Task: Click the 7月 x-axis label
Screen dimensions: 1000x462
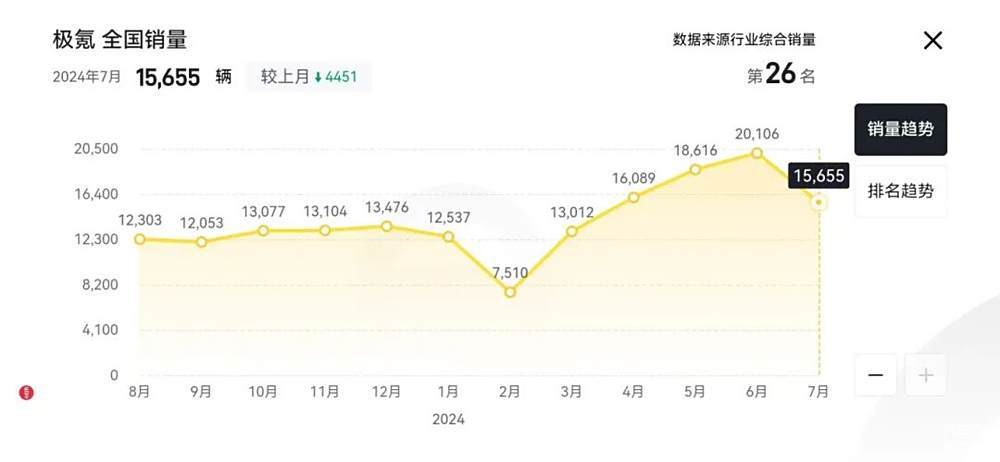Action: pos(818,392)
